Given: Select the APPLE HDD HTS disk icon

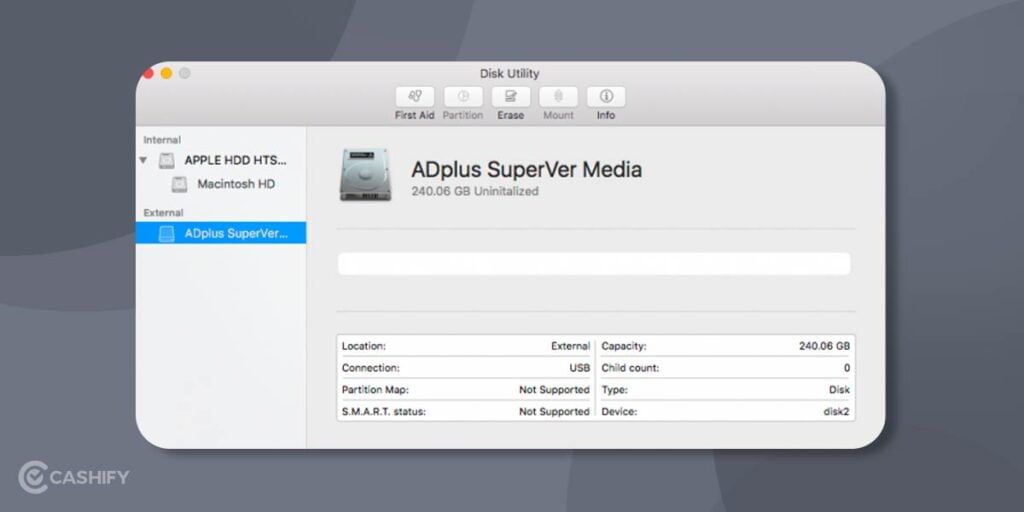Looking at the screenshot, I should click(x=167, y=161).
